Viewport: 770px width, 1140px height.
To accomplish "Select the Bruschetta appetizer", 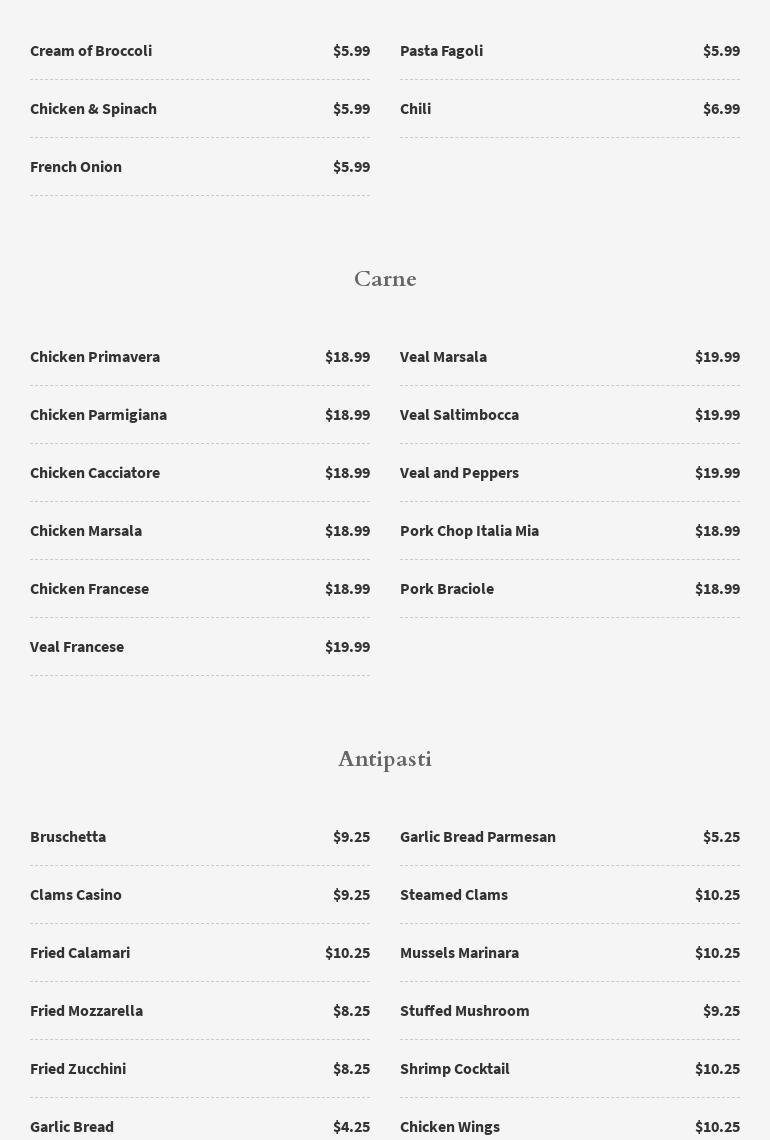I will pos(68,837).
